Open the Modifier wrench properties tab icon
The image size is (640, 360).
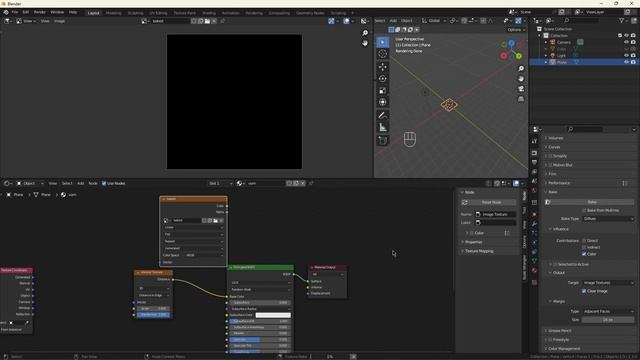tap(534, 224)
